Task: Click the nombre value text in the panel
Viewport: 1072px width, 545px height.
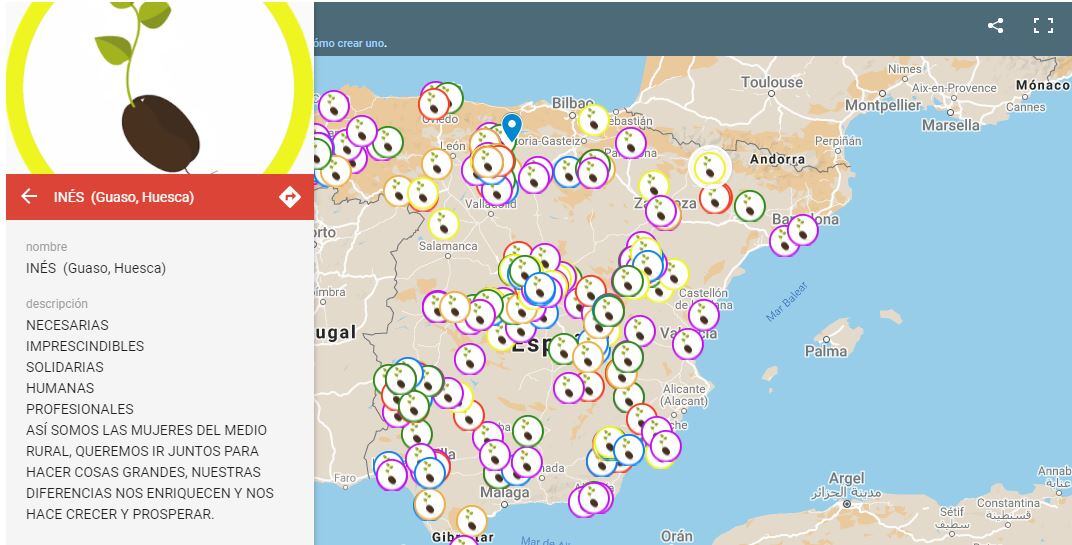Action: tap(96, 268)
